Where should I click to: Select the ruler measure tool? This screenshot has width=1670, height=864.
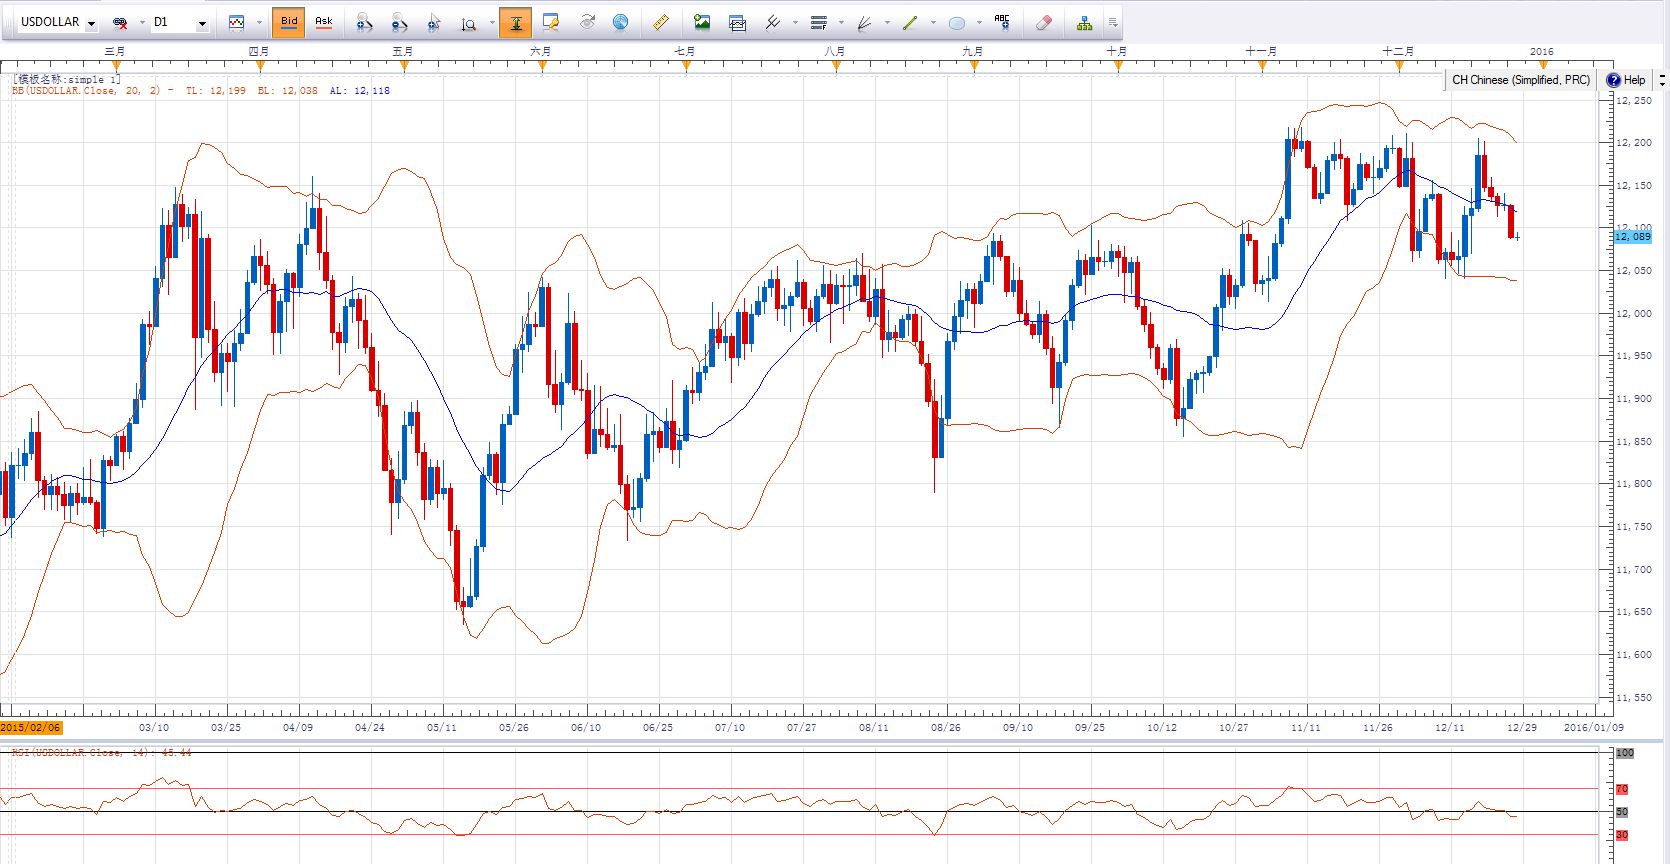coord(660,22)
